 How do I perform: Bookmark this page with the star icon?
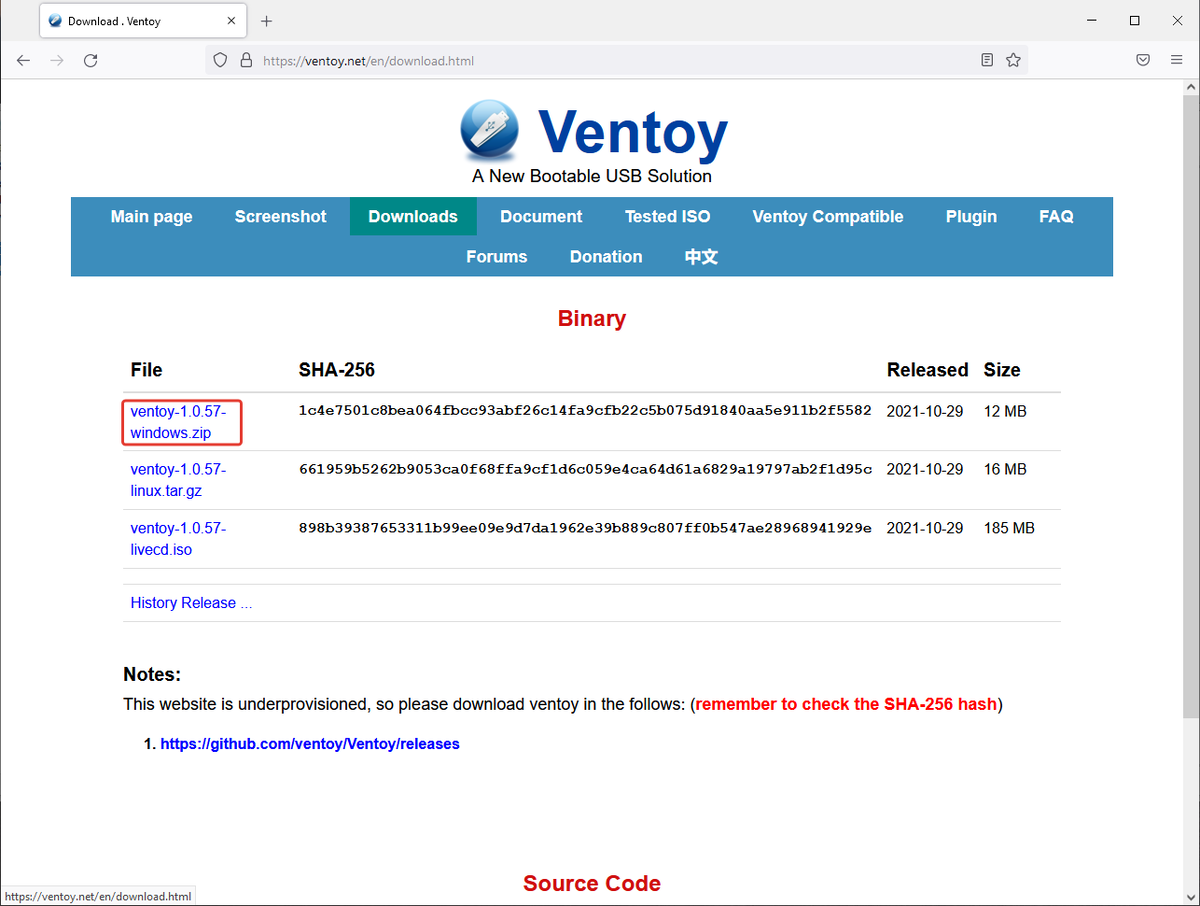point(1013,60)
